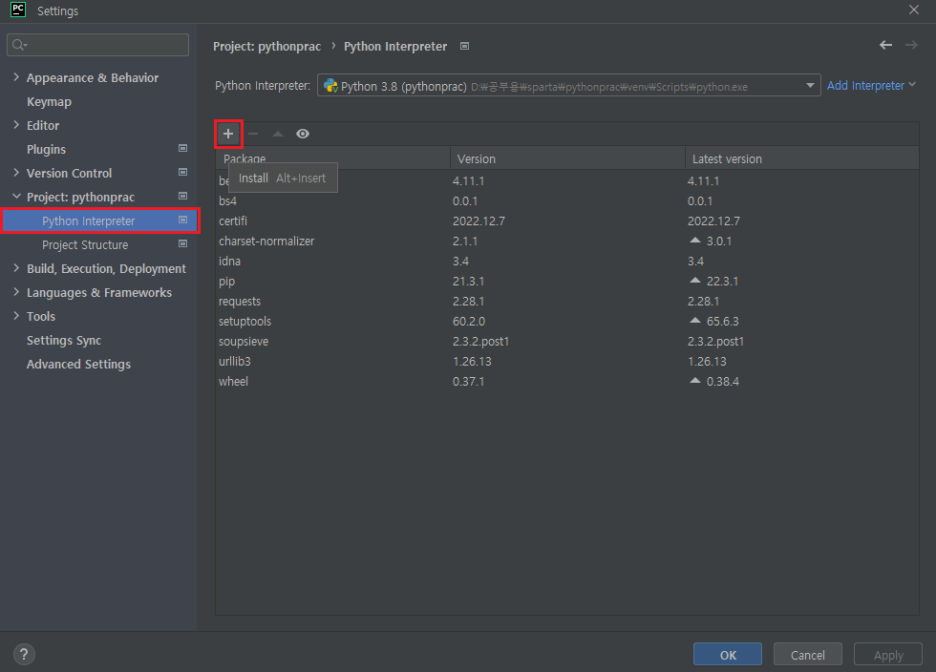Select the certifi package row
This screenshot has height=672, width=936.
[x=567, y=221]
